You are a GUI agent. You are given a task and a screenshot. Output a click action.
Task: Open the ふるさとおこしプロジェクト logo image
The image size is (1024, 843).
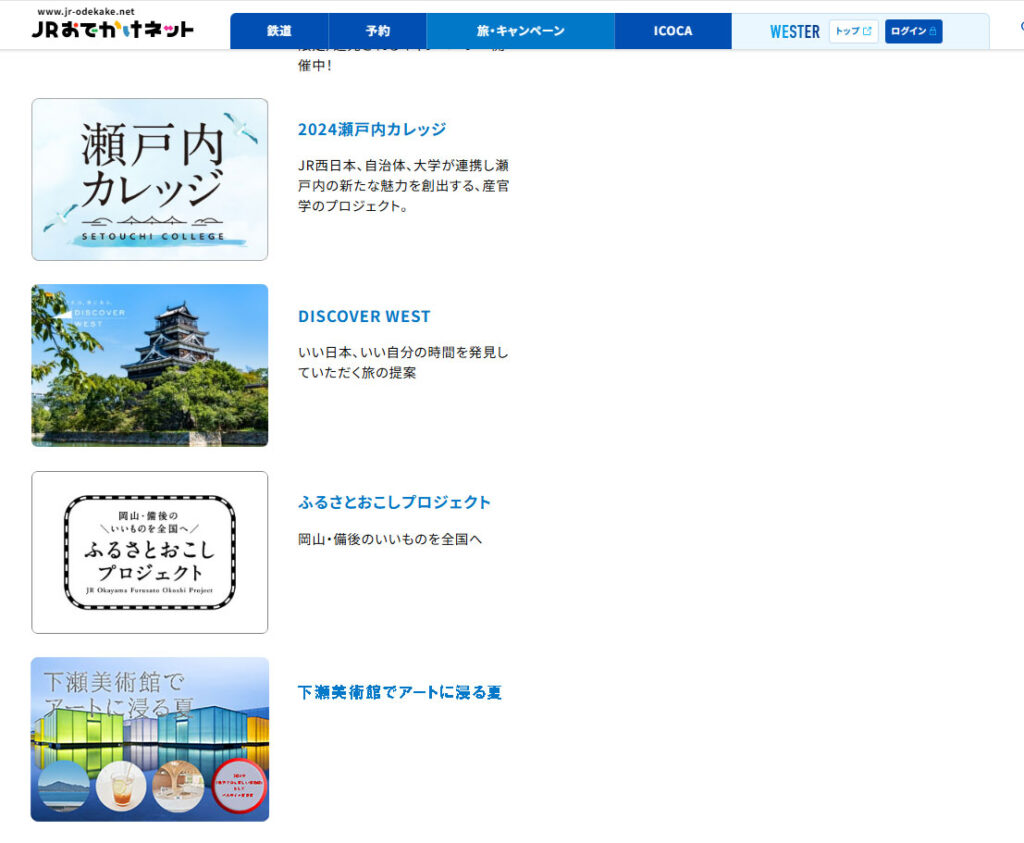click(x=150, y=552)
